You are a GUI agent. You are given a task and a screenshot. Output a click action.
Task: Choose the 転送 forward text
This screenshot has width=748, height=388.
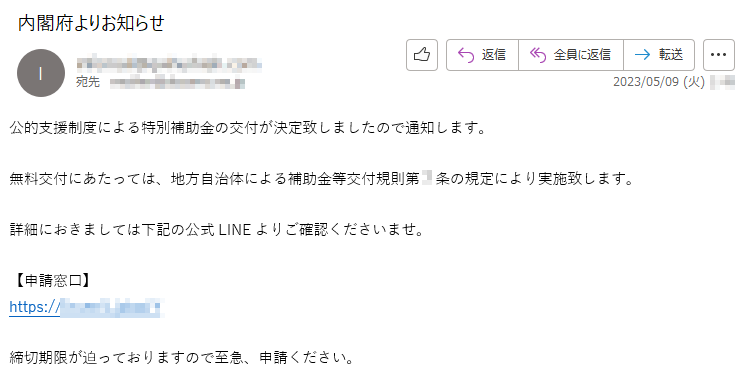click(x=671, y=55)
